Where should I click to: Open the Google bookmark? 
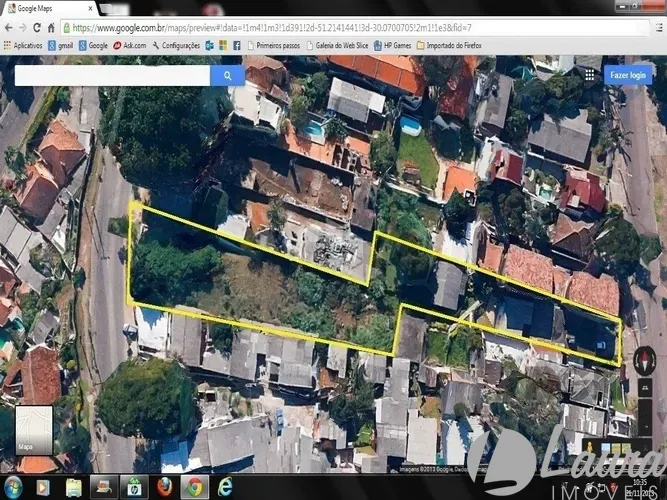[x=93, y=46]
